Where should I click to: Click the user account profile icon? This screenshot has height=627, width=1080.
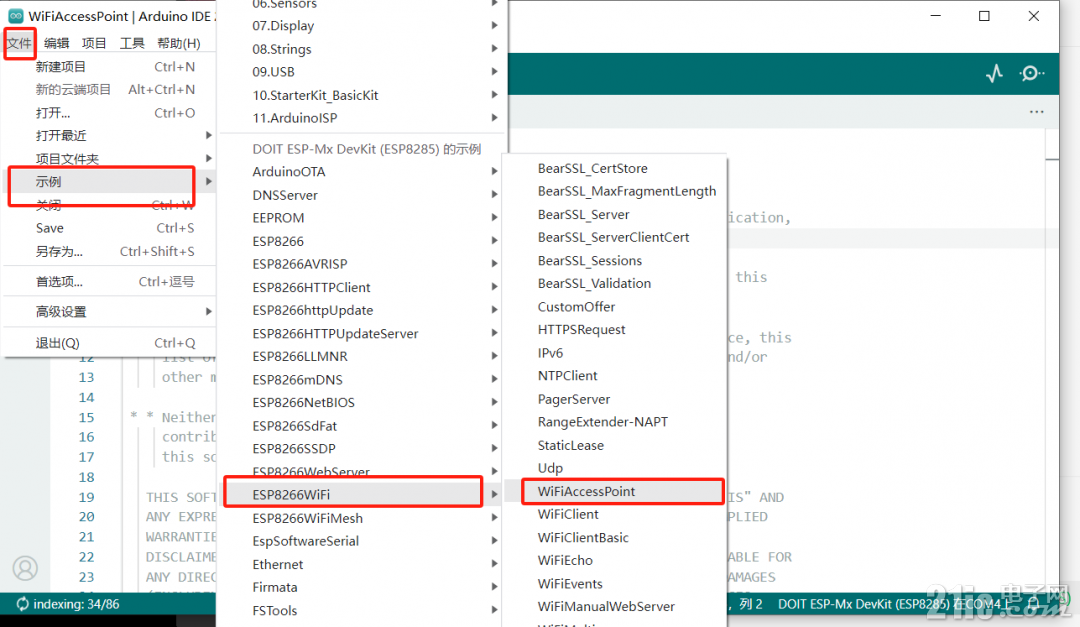pos(25,568)
